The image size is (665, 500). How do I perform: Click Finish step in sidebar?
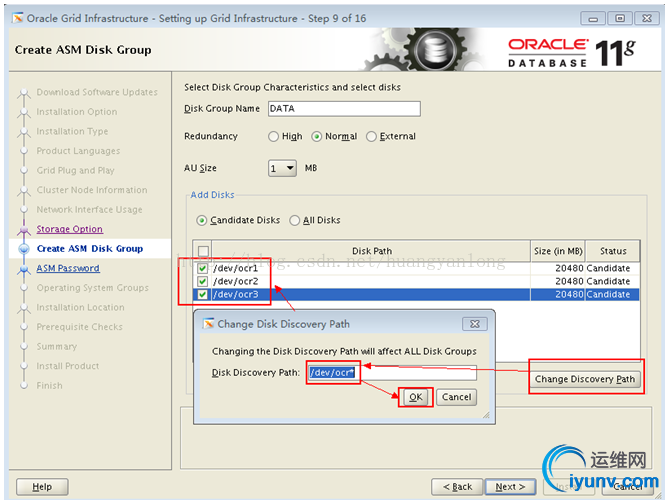[50, 385]
